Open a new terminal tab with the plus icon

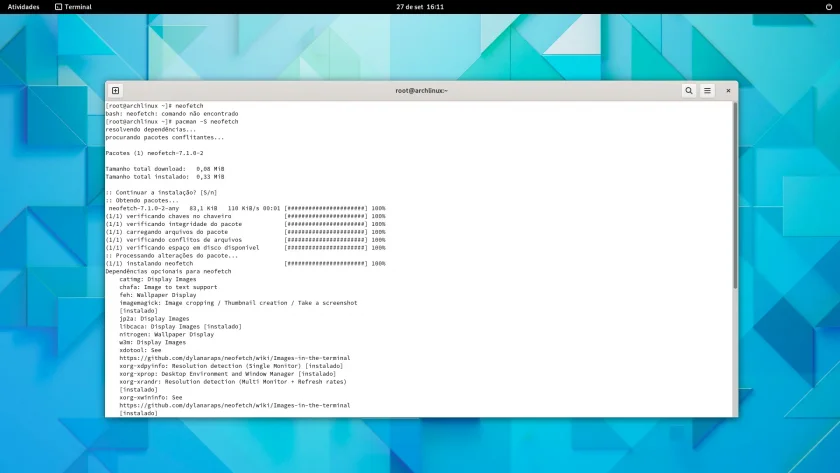pyautogui.click(x=115, y=91)
